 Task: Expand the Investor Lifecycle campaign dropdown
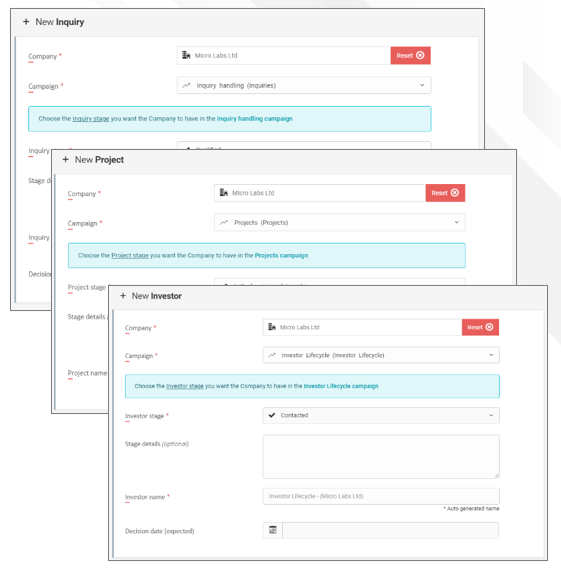pyautogui.click(x=381, y=355)
